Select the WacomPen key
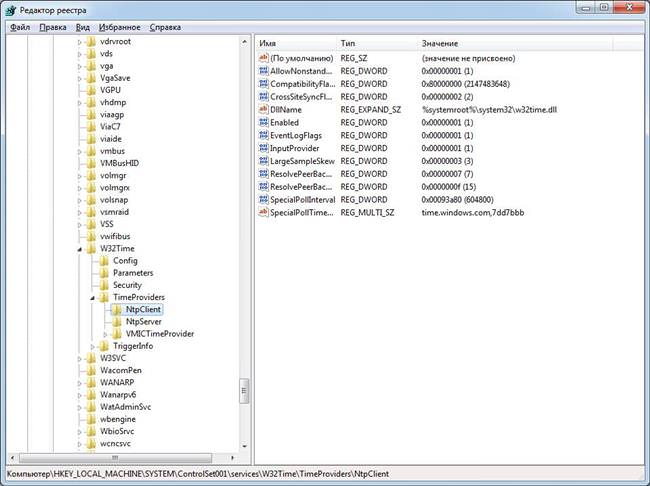This screenshot has height=486, width=650. point(121,370)
